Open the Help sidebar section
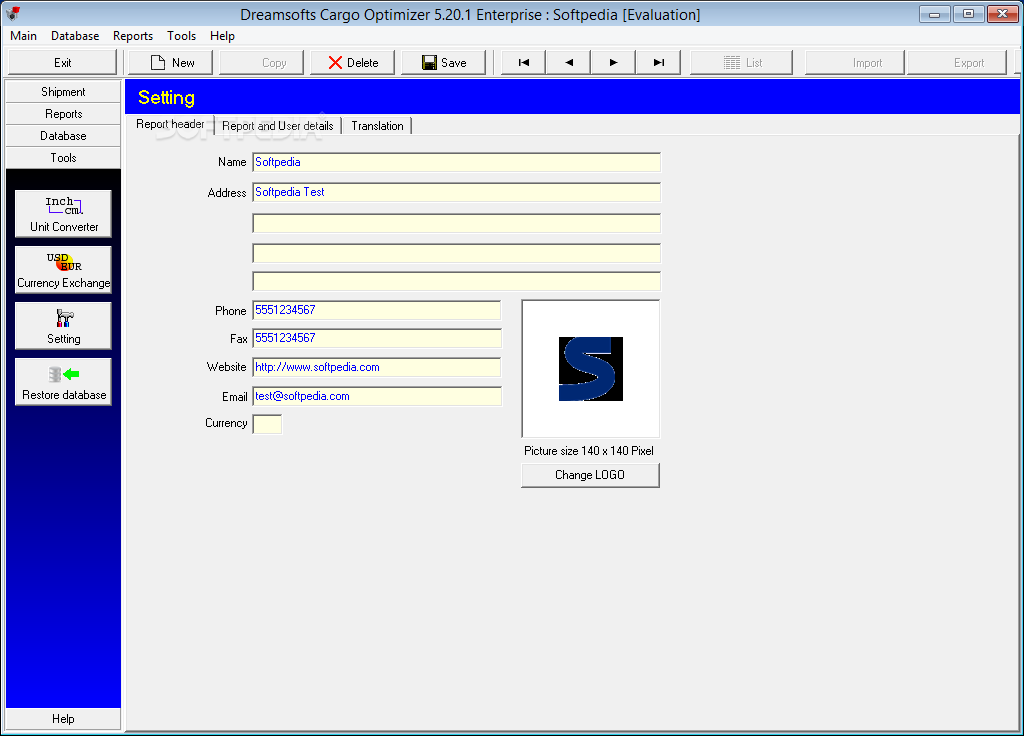Viewport: 1024px width, 736px height. coord(63,718)
